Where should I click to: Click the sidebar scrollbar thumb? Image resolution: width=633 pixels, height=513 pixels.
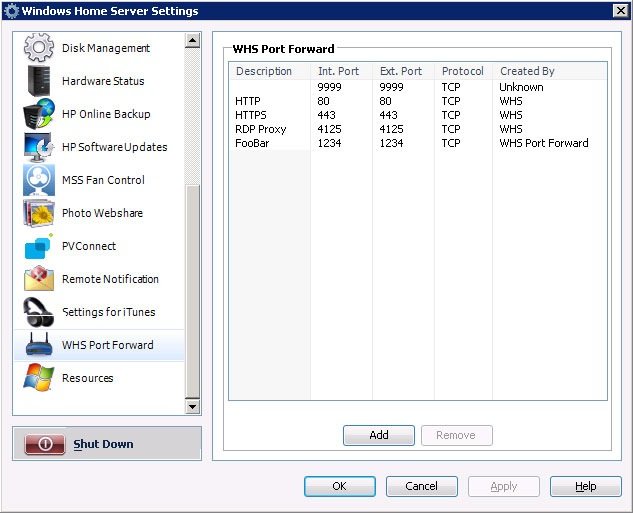pos(193,291)
